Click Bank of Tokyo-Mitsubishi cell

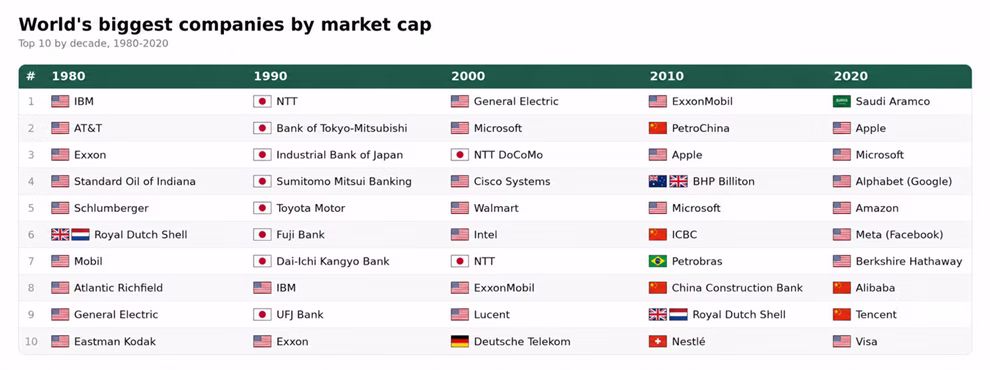pos(342,128)
